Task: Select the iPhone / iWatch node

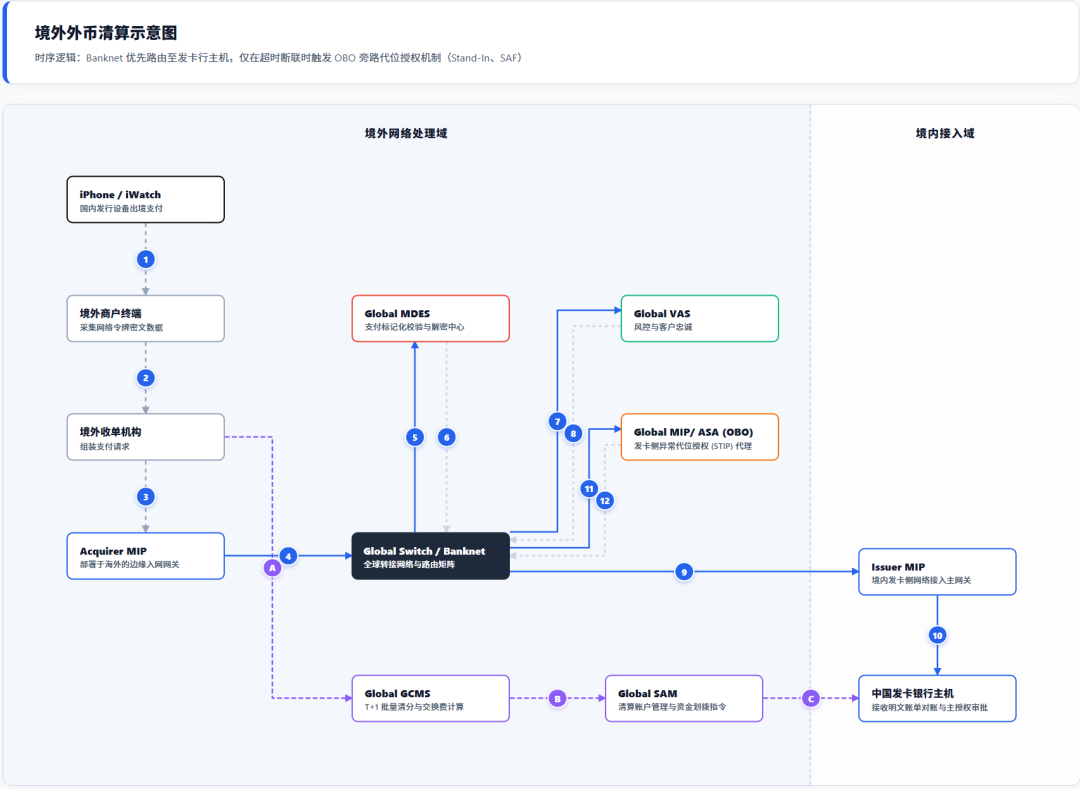Action: tap(145, 200)
